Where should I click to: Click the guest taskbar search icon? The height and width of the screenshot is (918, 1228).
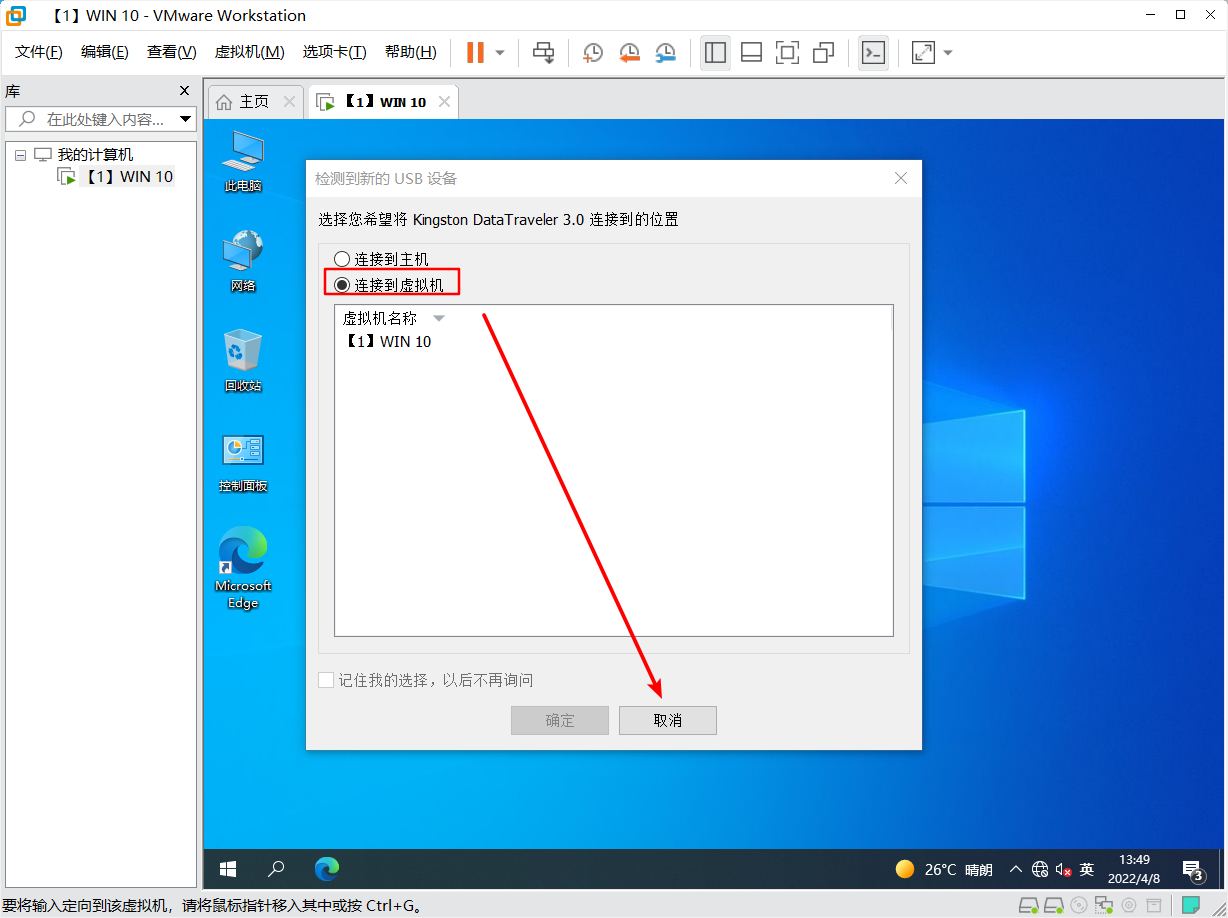coord(277,869)
